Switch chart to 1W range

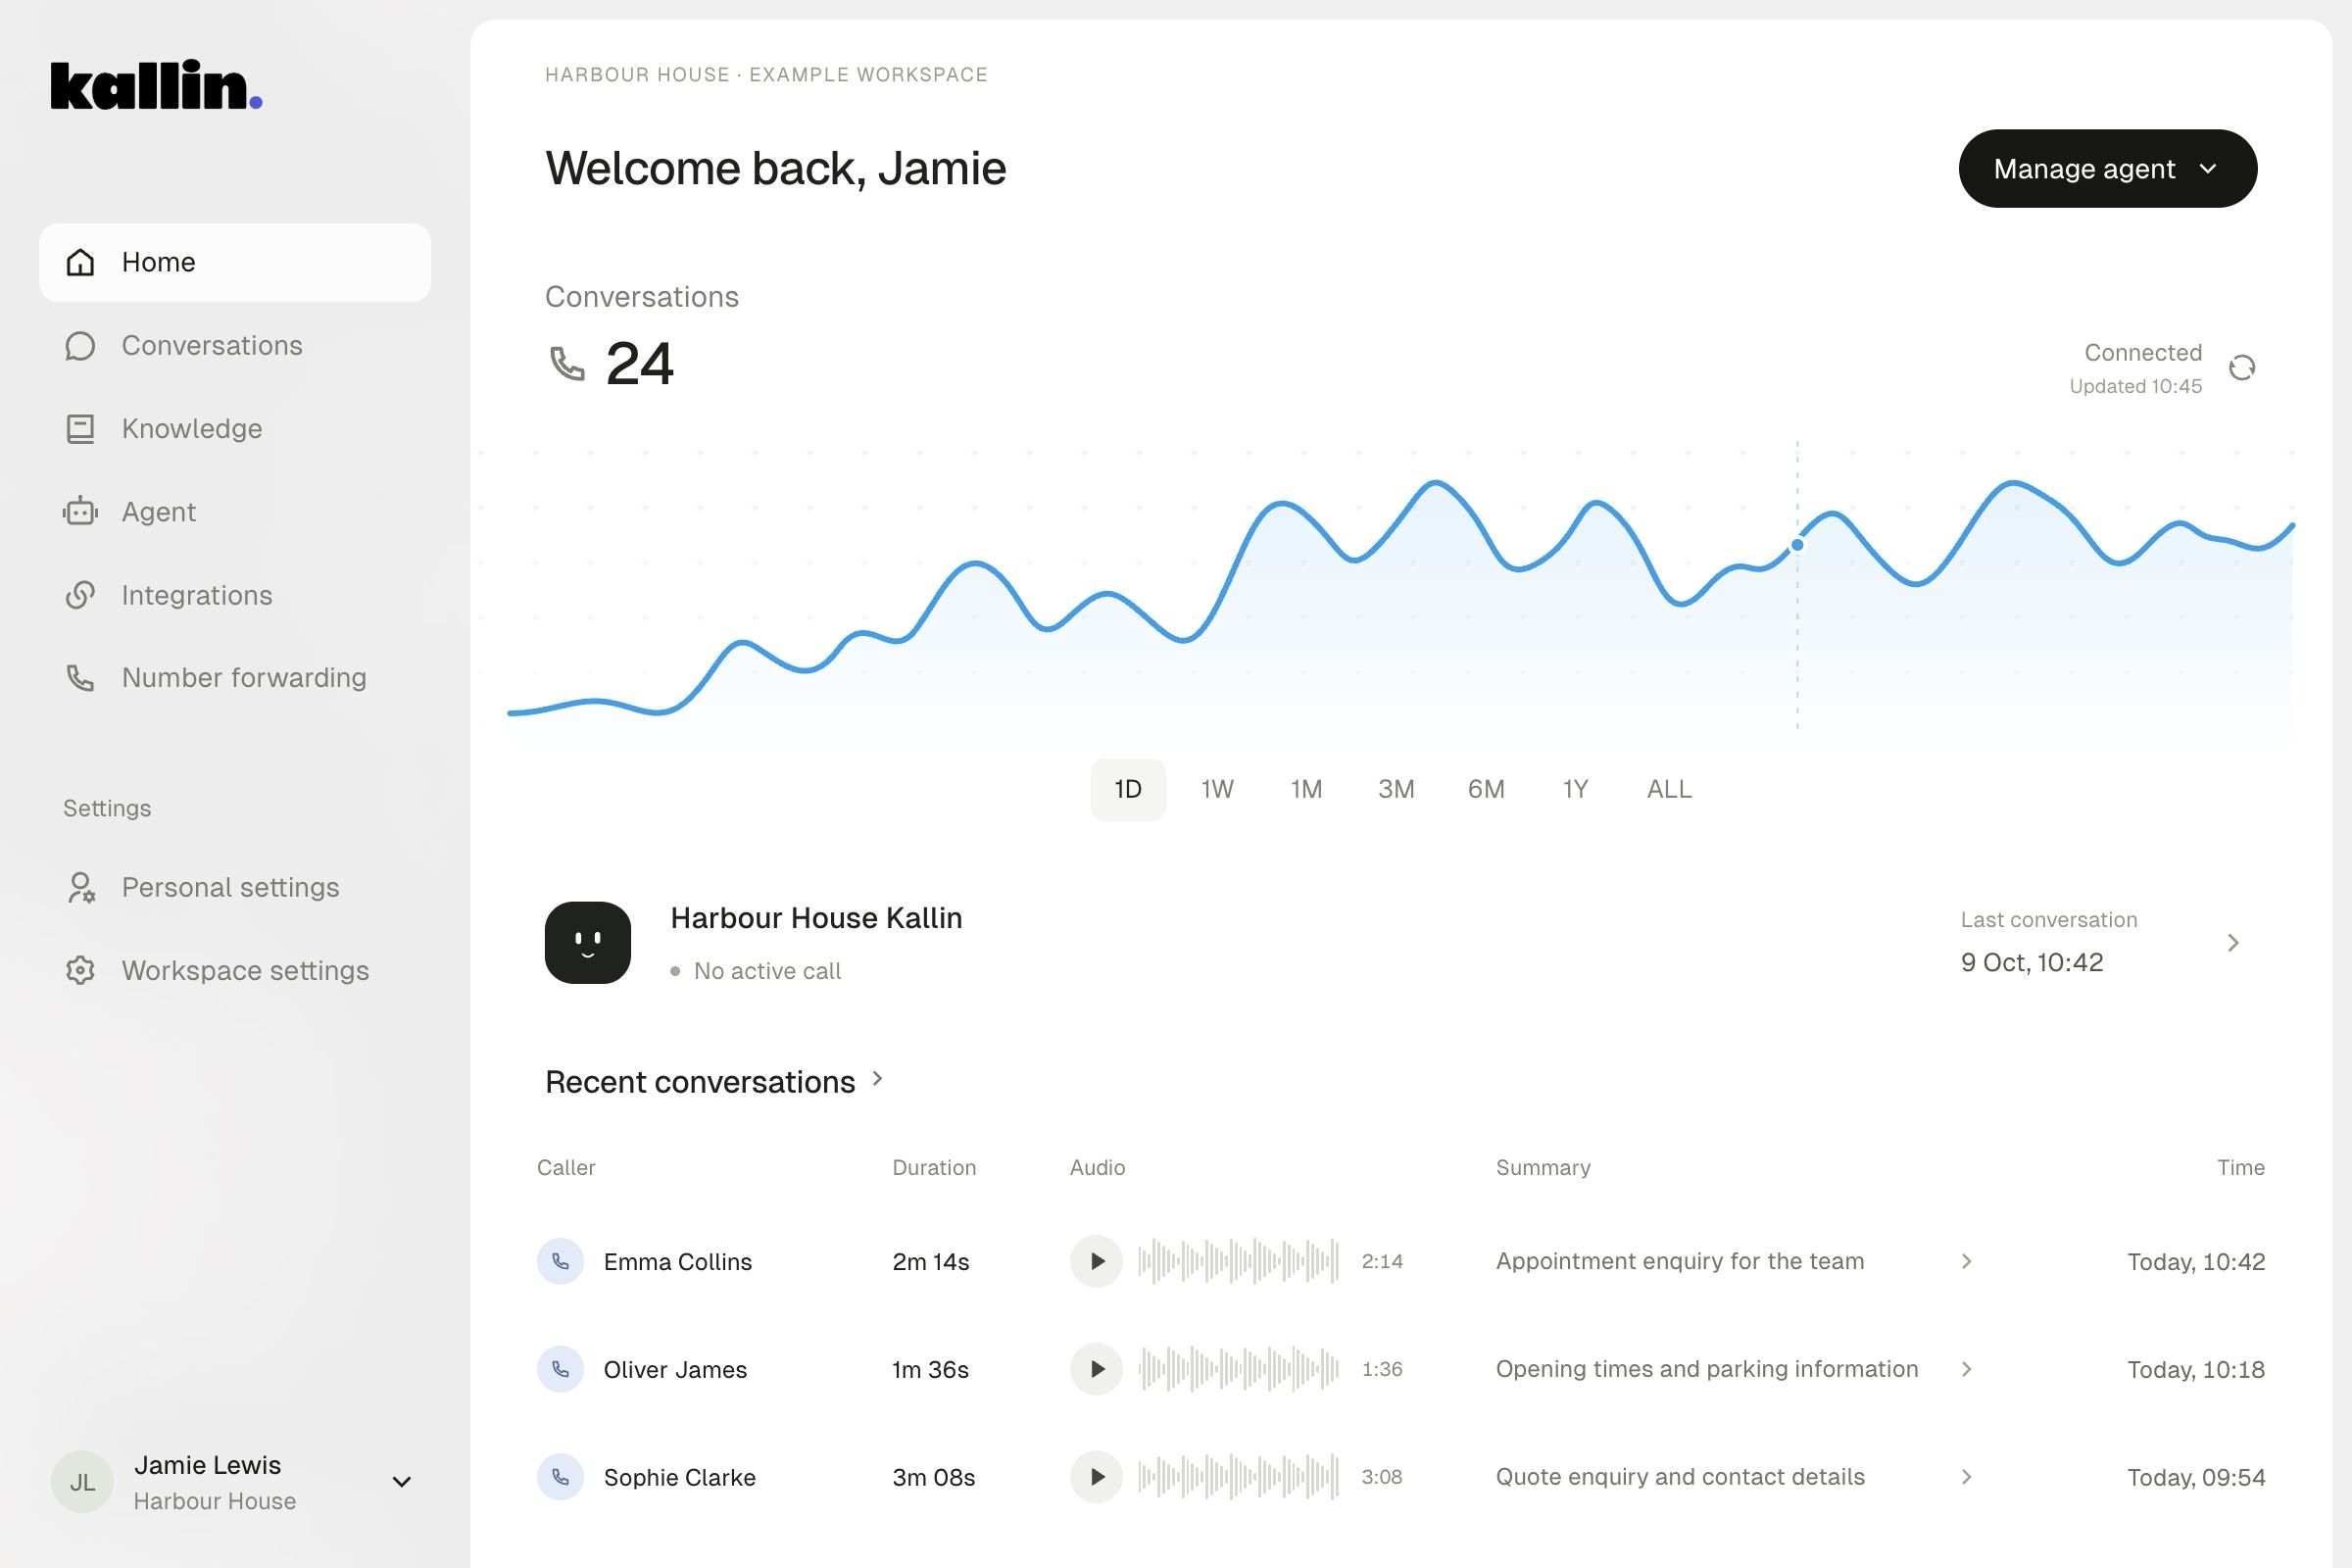point(1217,790)
